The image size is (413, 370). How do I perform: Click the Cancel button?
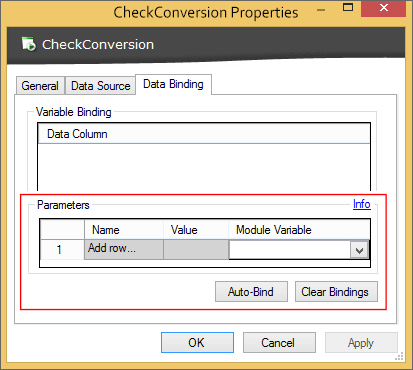click(279, 342)
